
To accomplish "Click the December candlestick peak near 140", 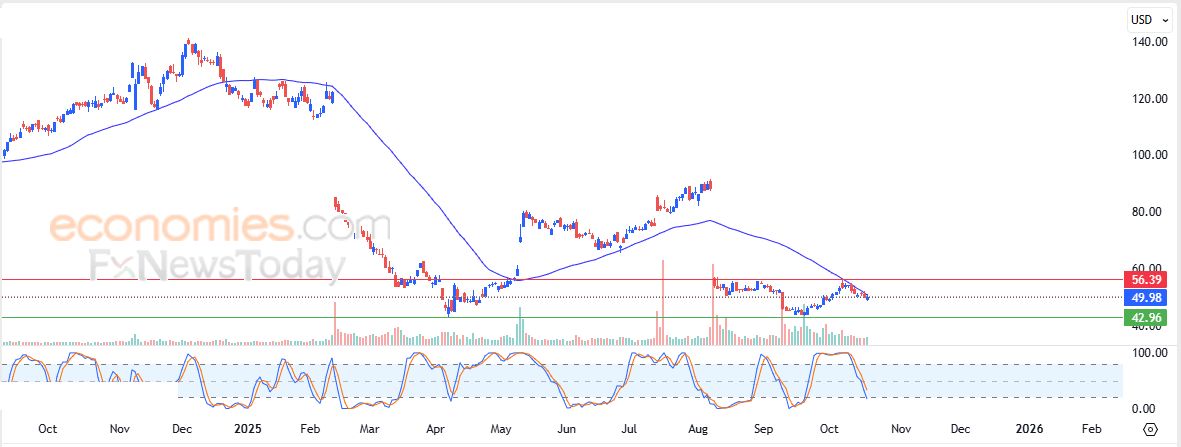I will [188, 44].
